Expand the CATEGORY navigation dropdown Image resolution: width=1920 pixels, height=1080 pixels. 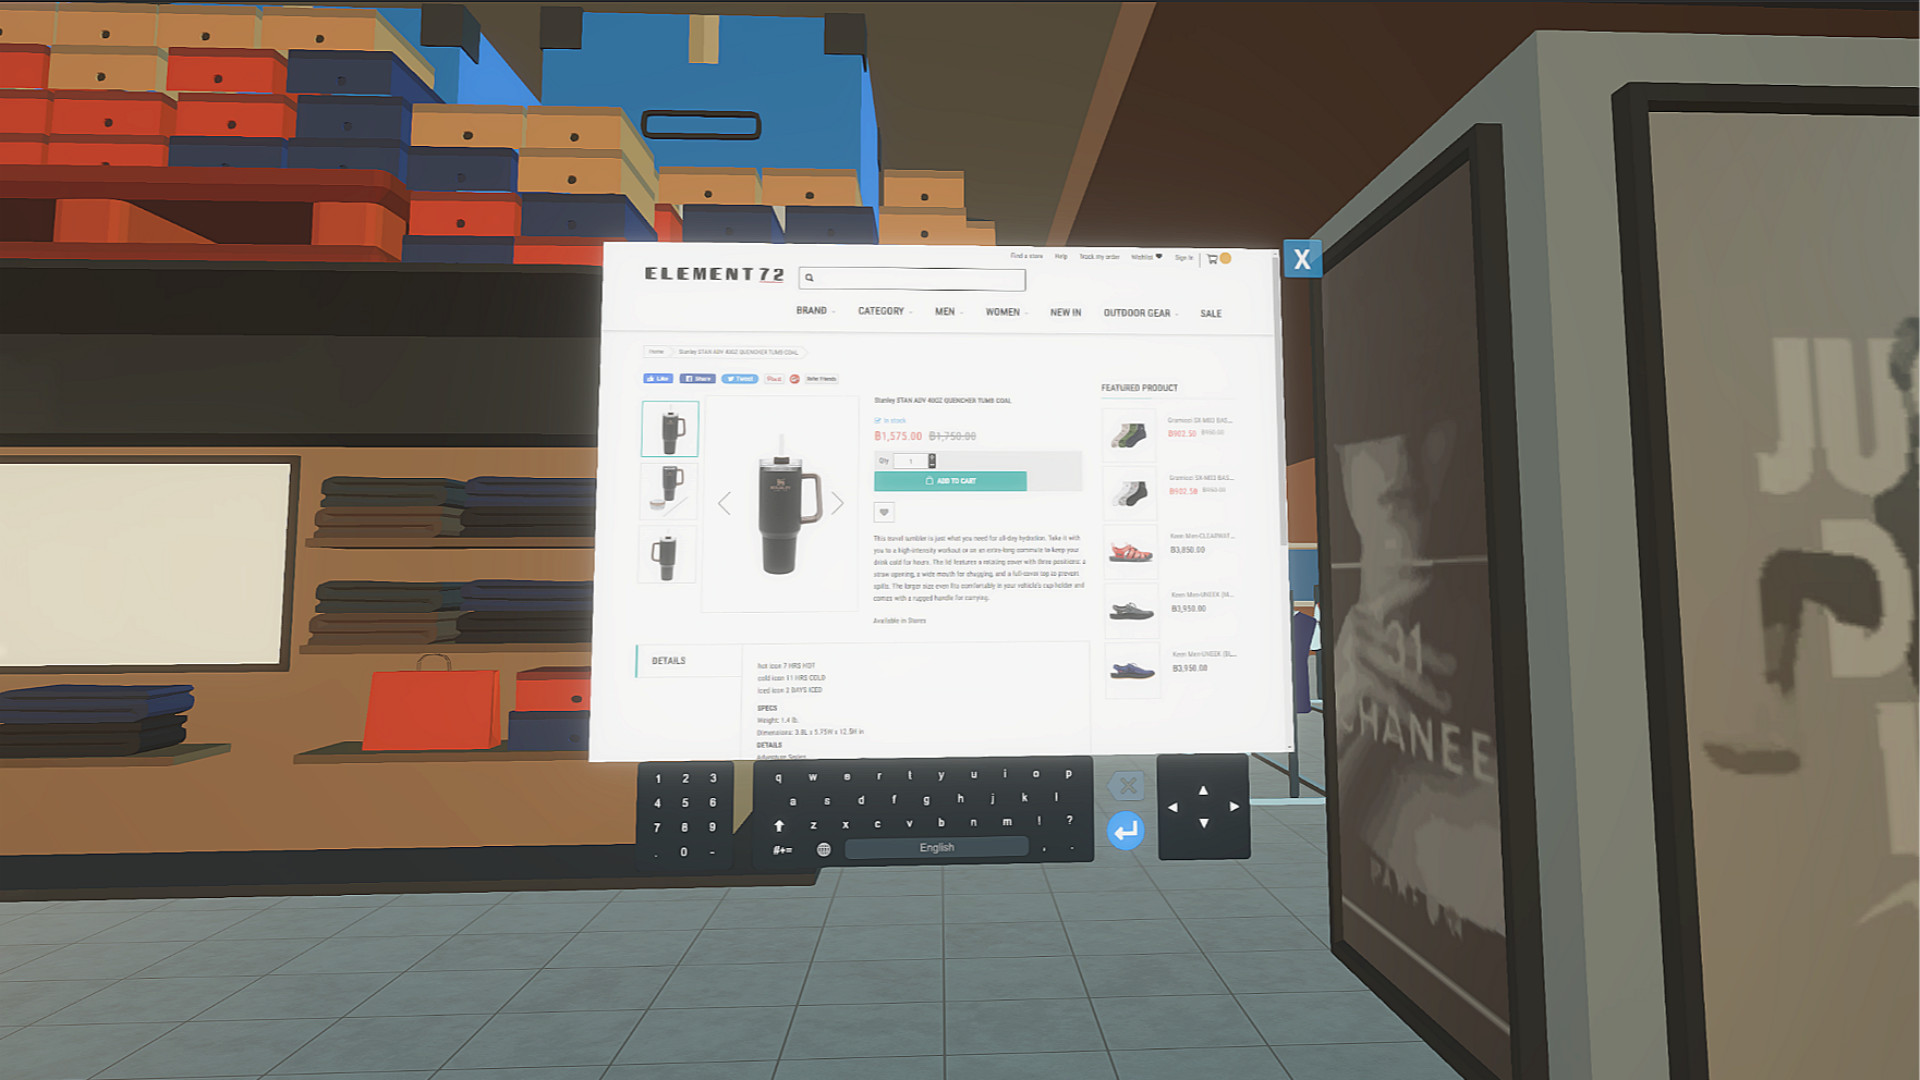point(881,311)
